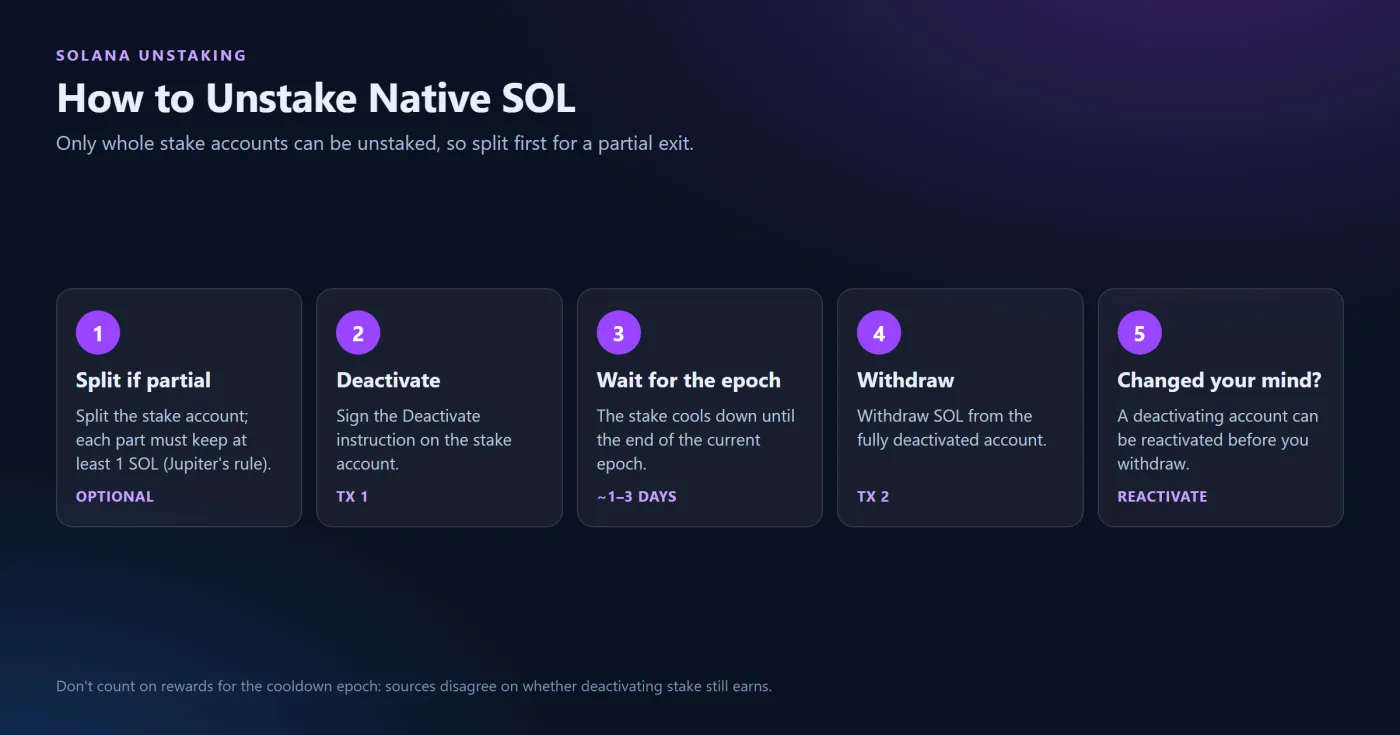
Task: Click the "Split if partial" card title
Action: 143,380
